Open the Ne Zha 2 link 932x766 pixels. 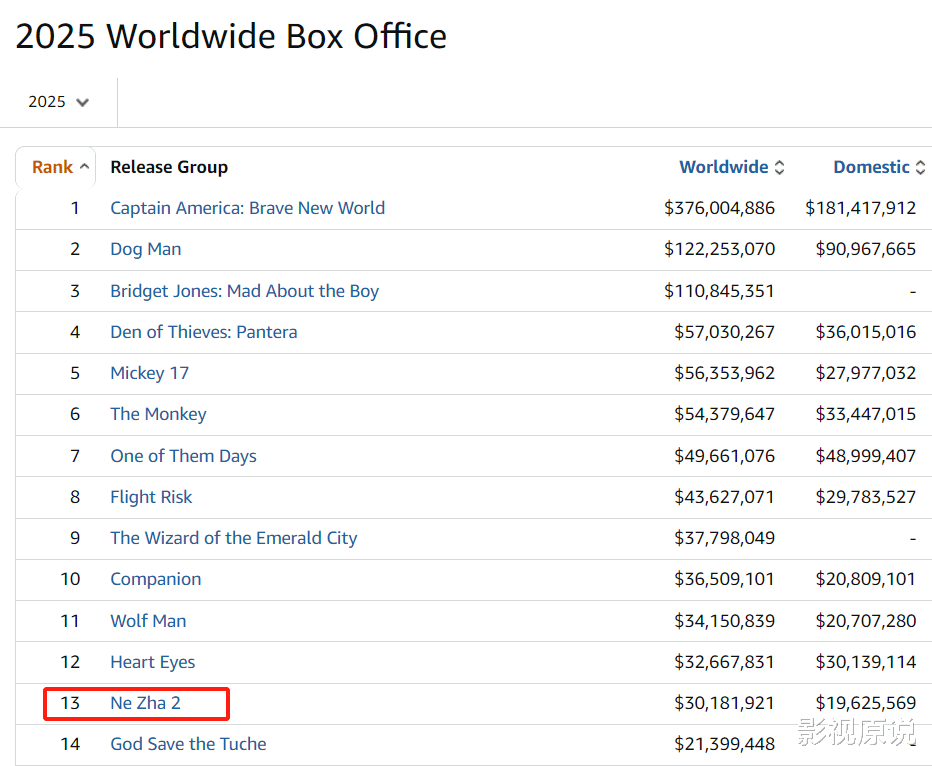point(145,703)
